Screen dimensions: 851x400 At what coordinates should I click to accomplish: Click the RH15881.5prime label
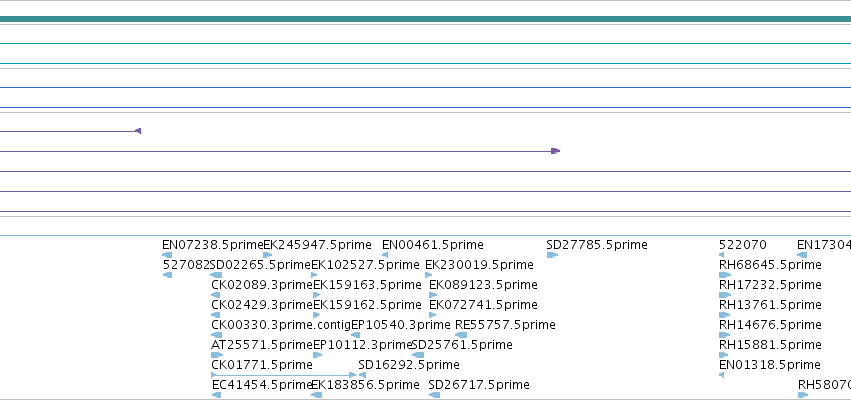point(770,345)
